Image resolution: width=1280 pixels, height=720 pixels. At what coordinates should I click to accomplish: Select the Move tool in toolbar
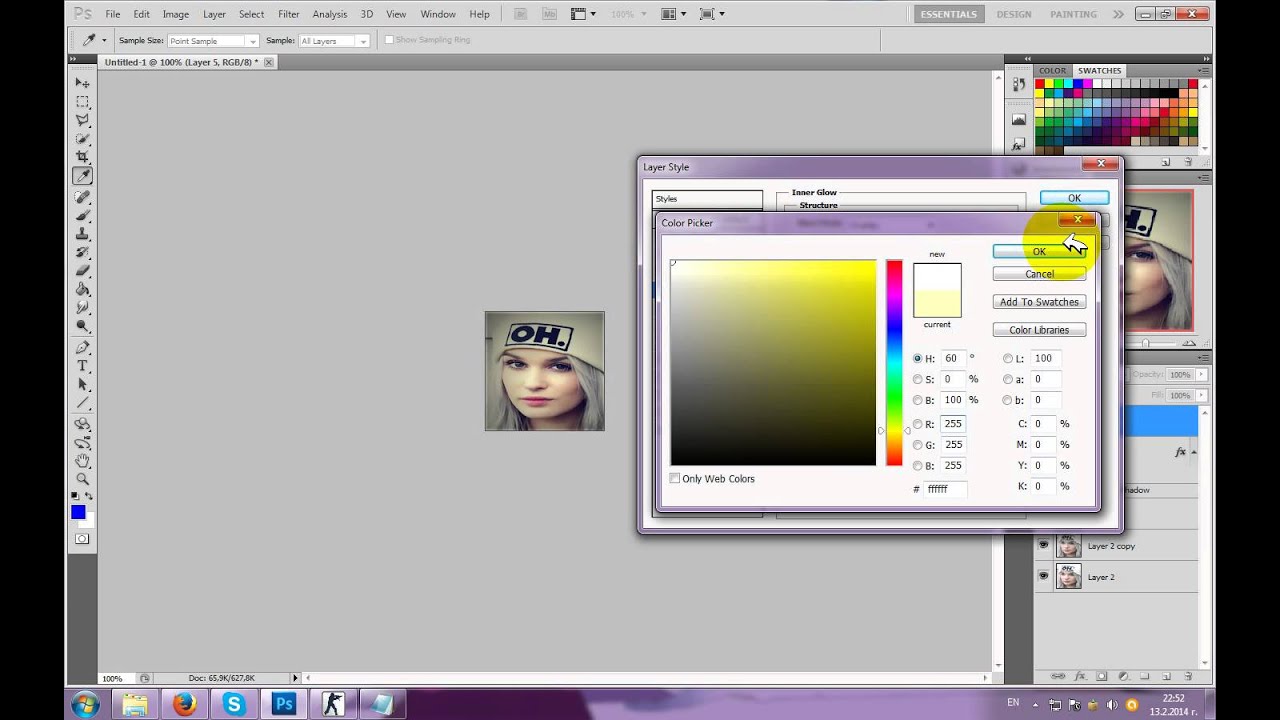click(x=83, y=83)
